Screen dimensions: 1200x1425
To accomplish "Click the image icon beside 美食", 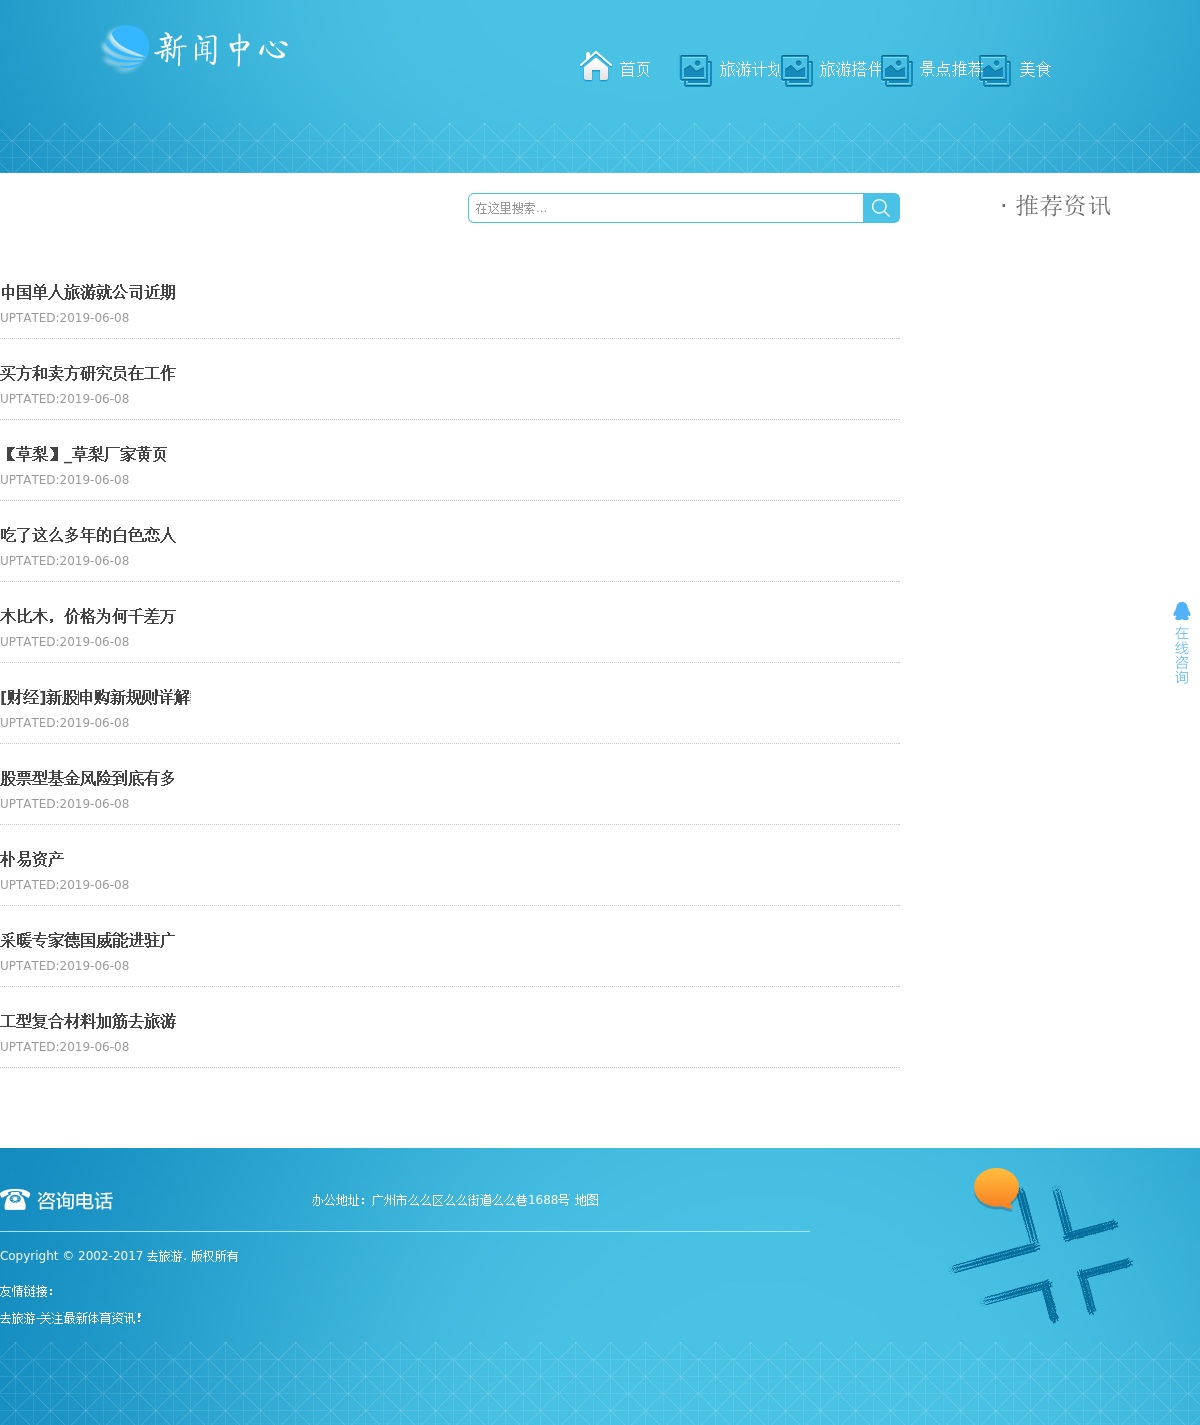I will pos(995,70).
